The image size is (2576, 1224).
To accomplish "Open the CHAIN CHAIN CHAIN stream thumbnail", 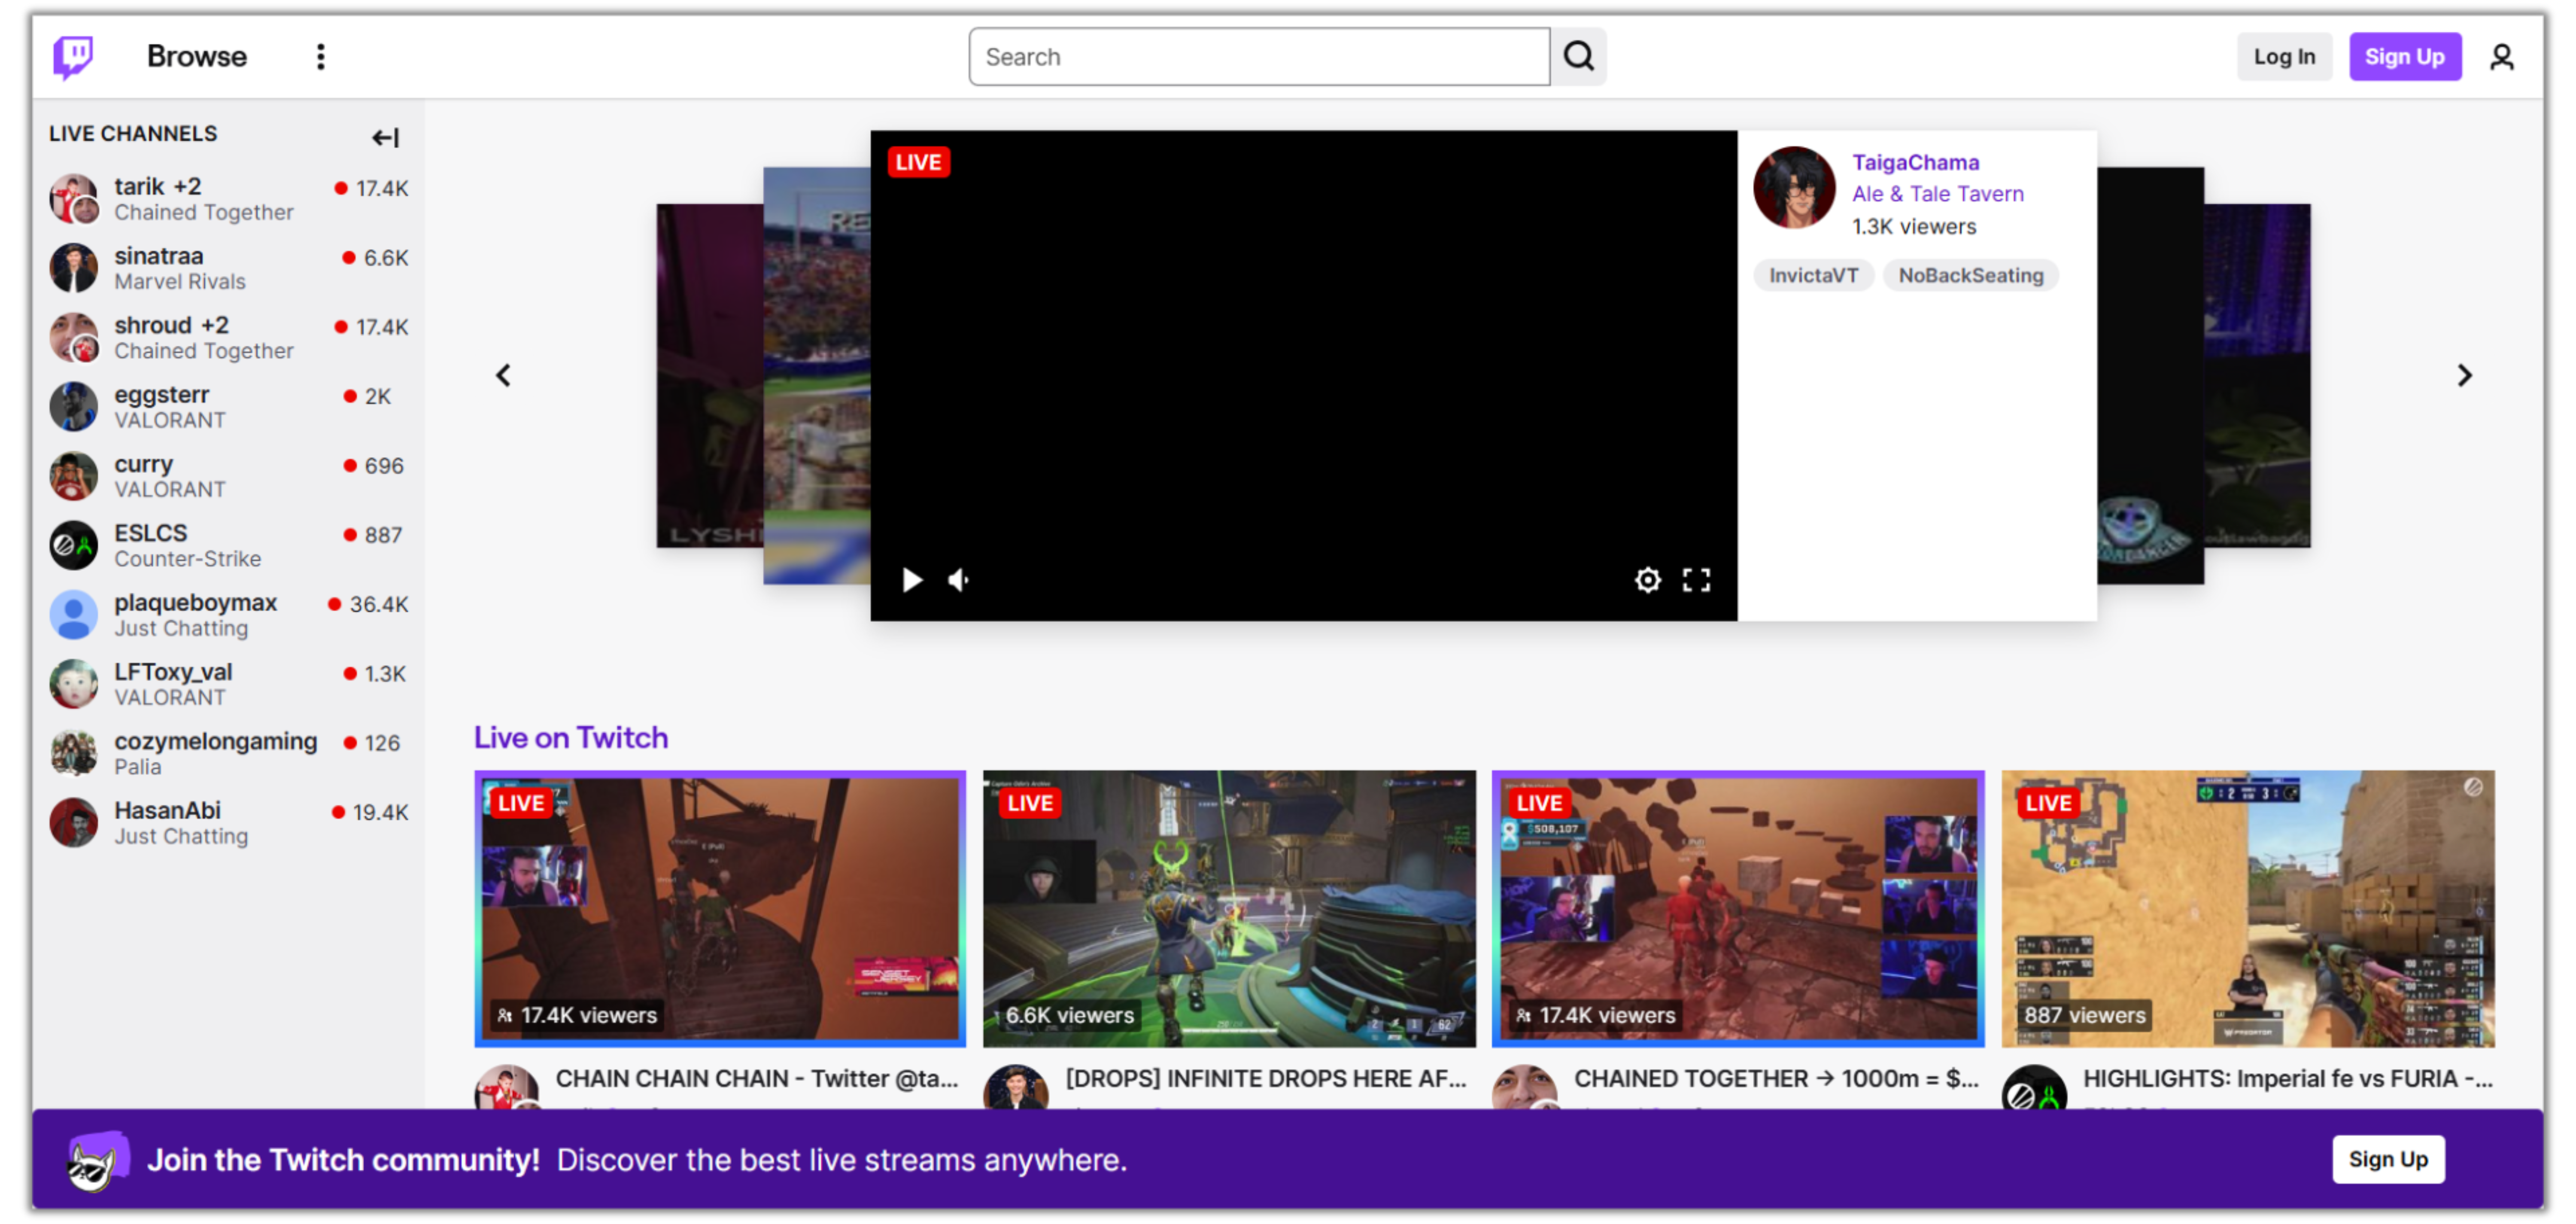I will pyautogui.click(x=720, y=909).
